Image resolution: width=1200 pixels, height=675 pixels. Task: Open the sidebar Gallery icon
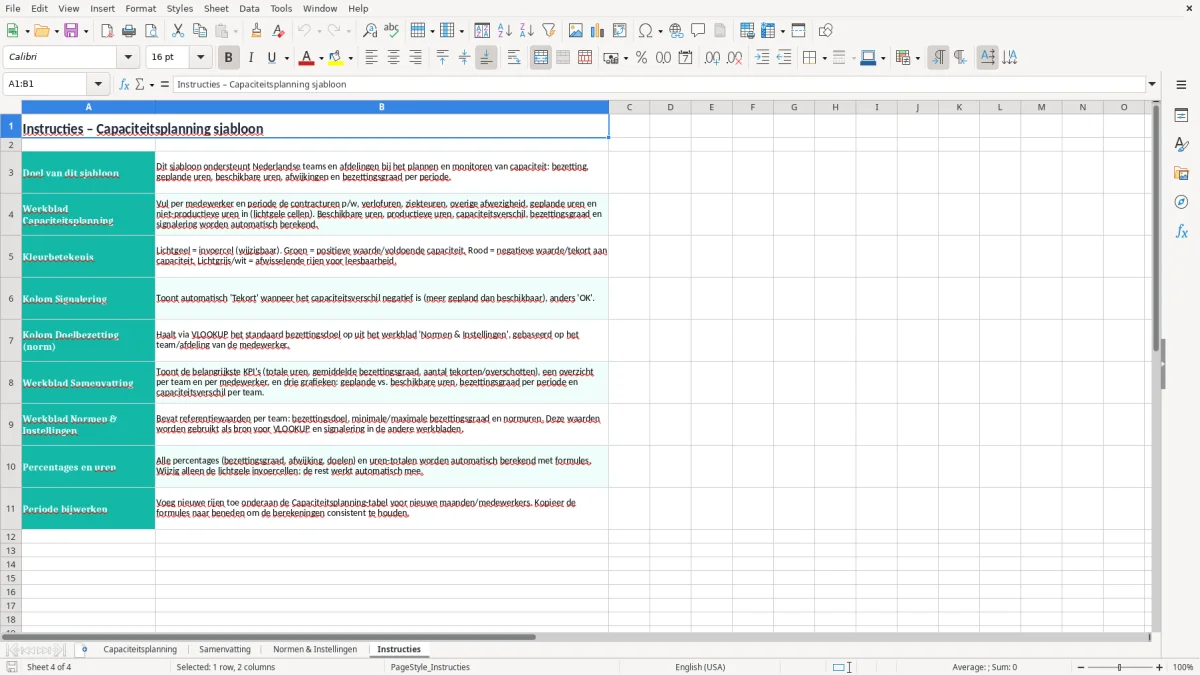pos(1181,173)
